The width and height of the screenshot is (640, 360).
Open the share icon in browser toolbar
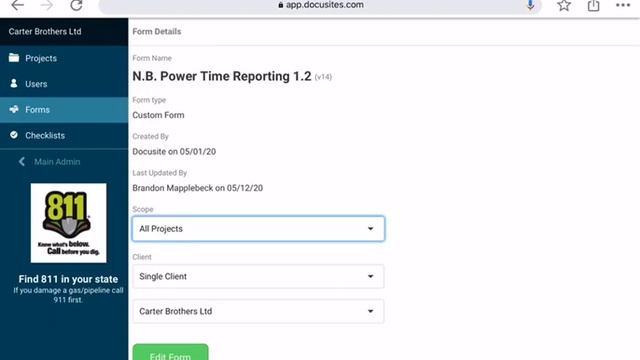pos(593,5)
